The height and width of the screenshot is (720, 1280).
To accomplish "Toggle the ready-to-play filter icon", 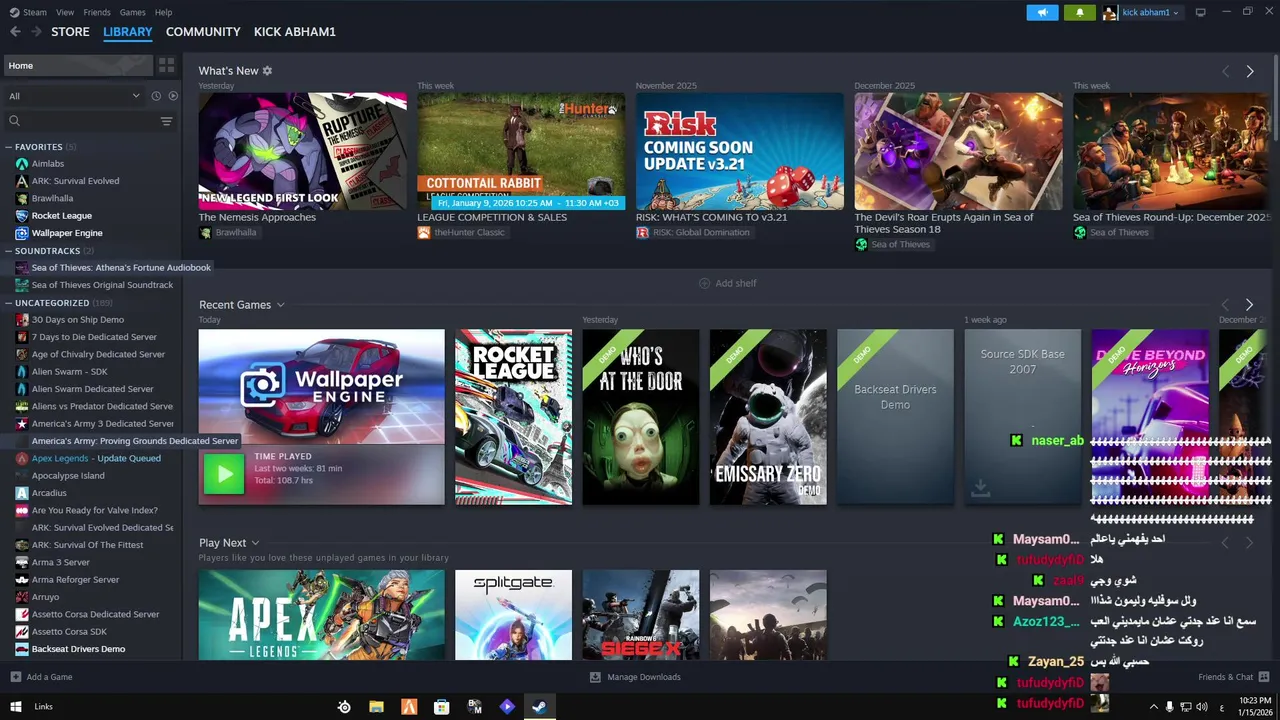I will click(x=173, y=96).
